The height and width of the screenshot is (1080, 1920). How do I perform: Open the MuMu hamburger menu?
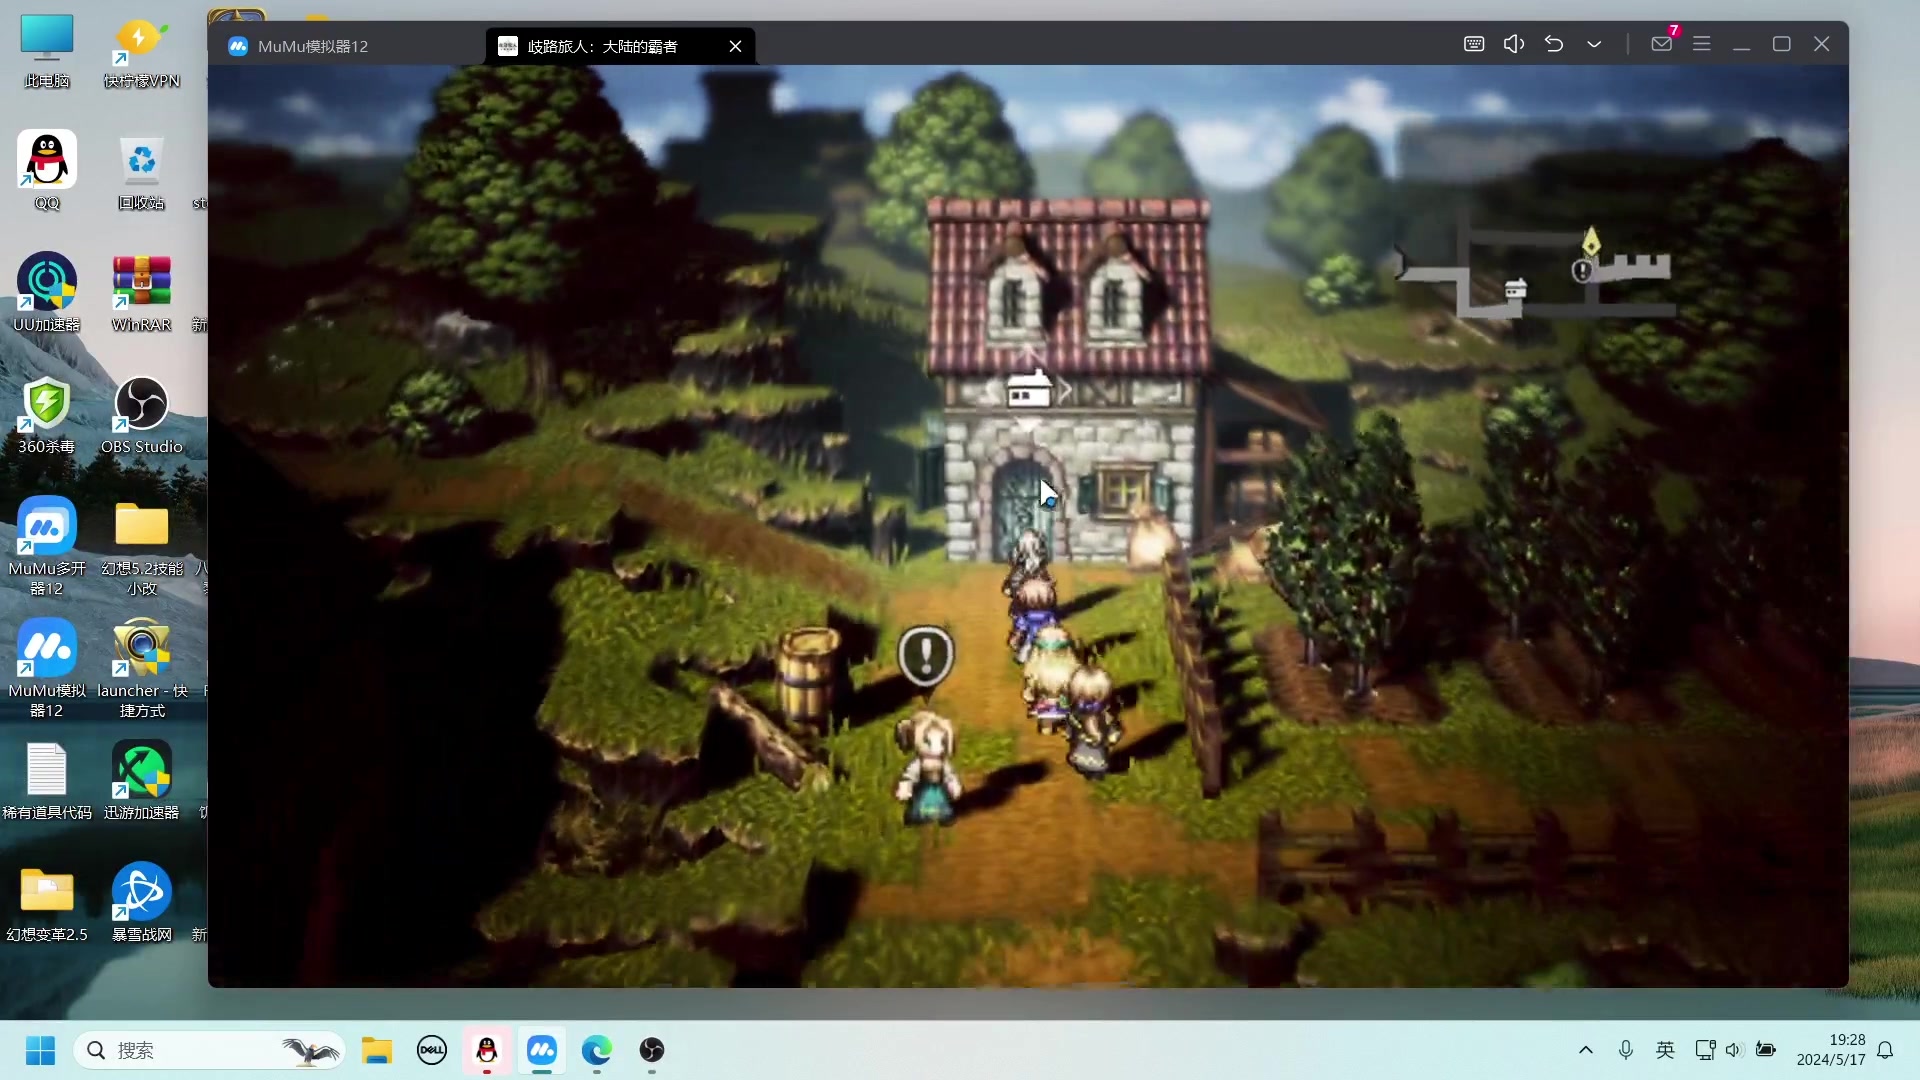pyautogui.click(x=1702, y=44)
